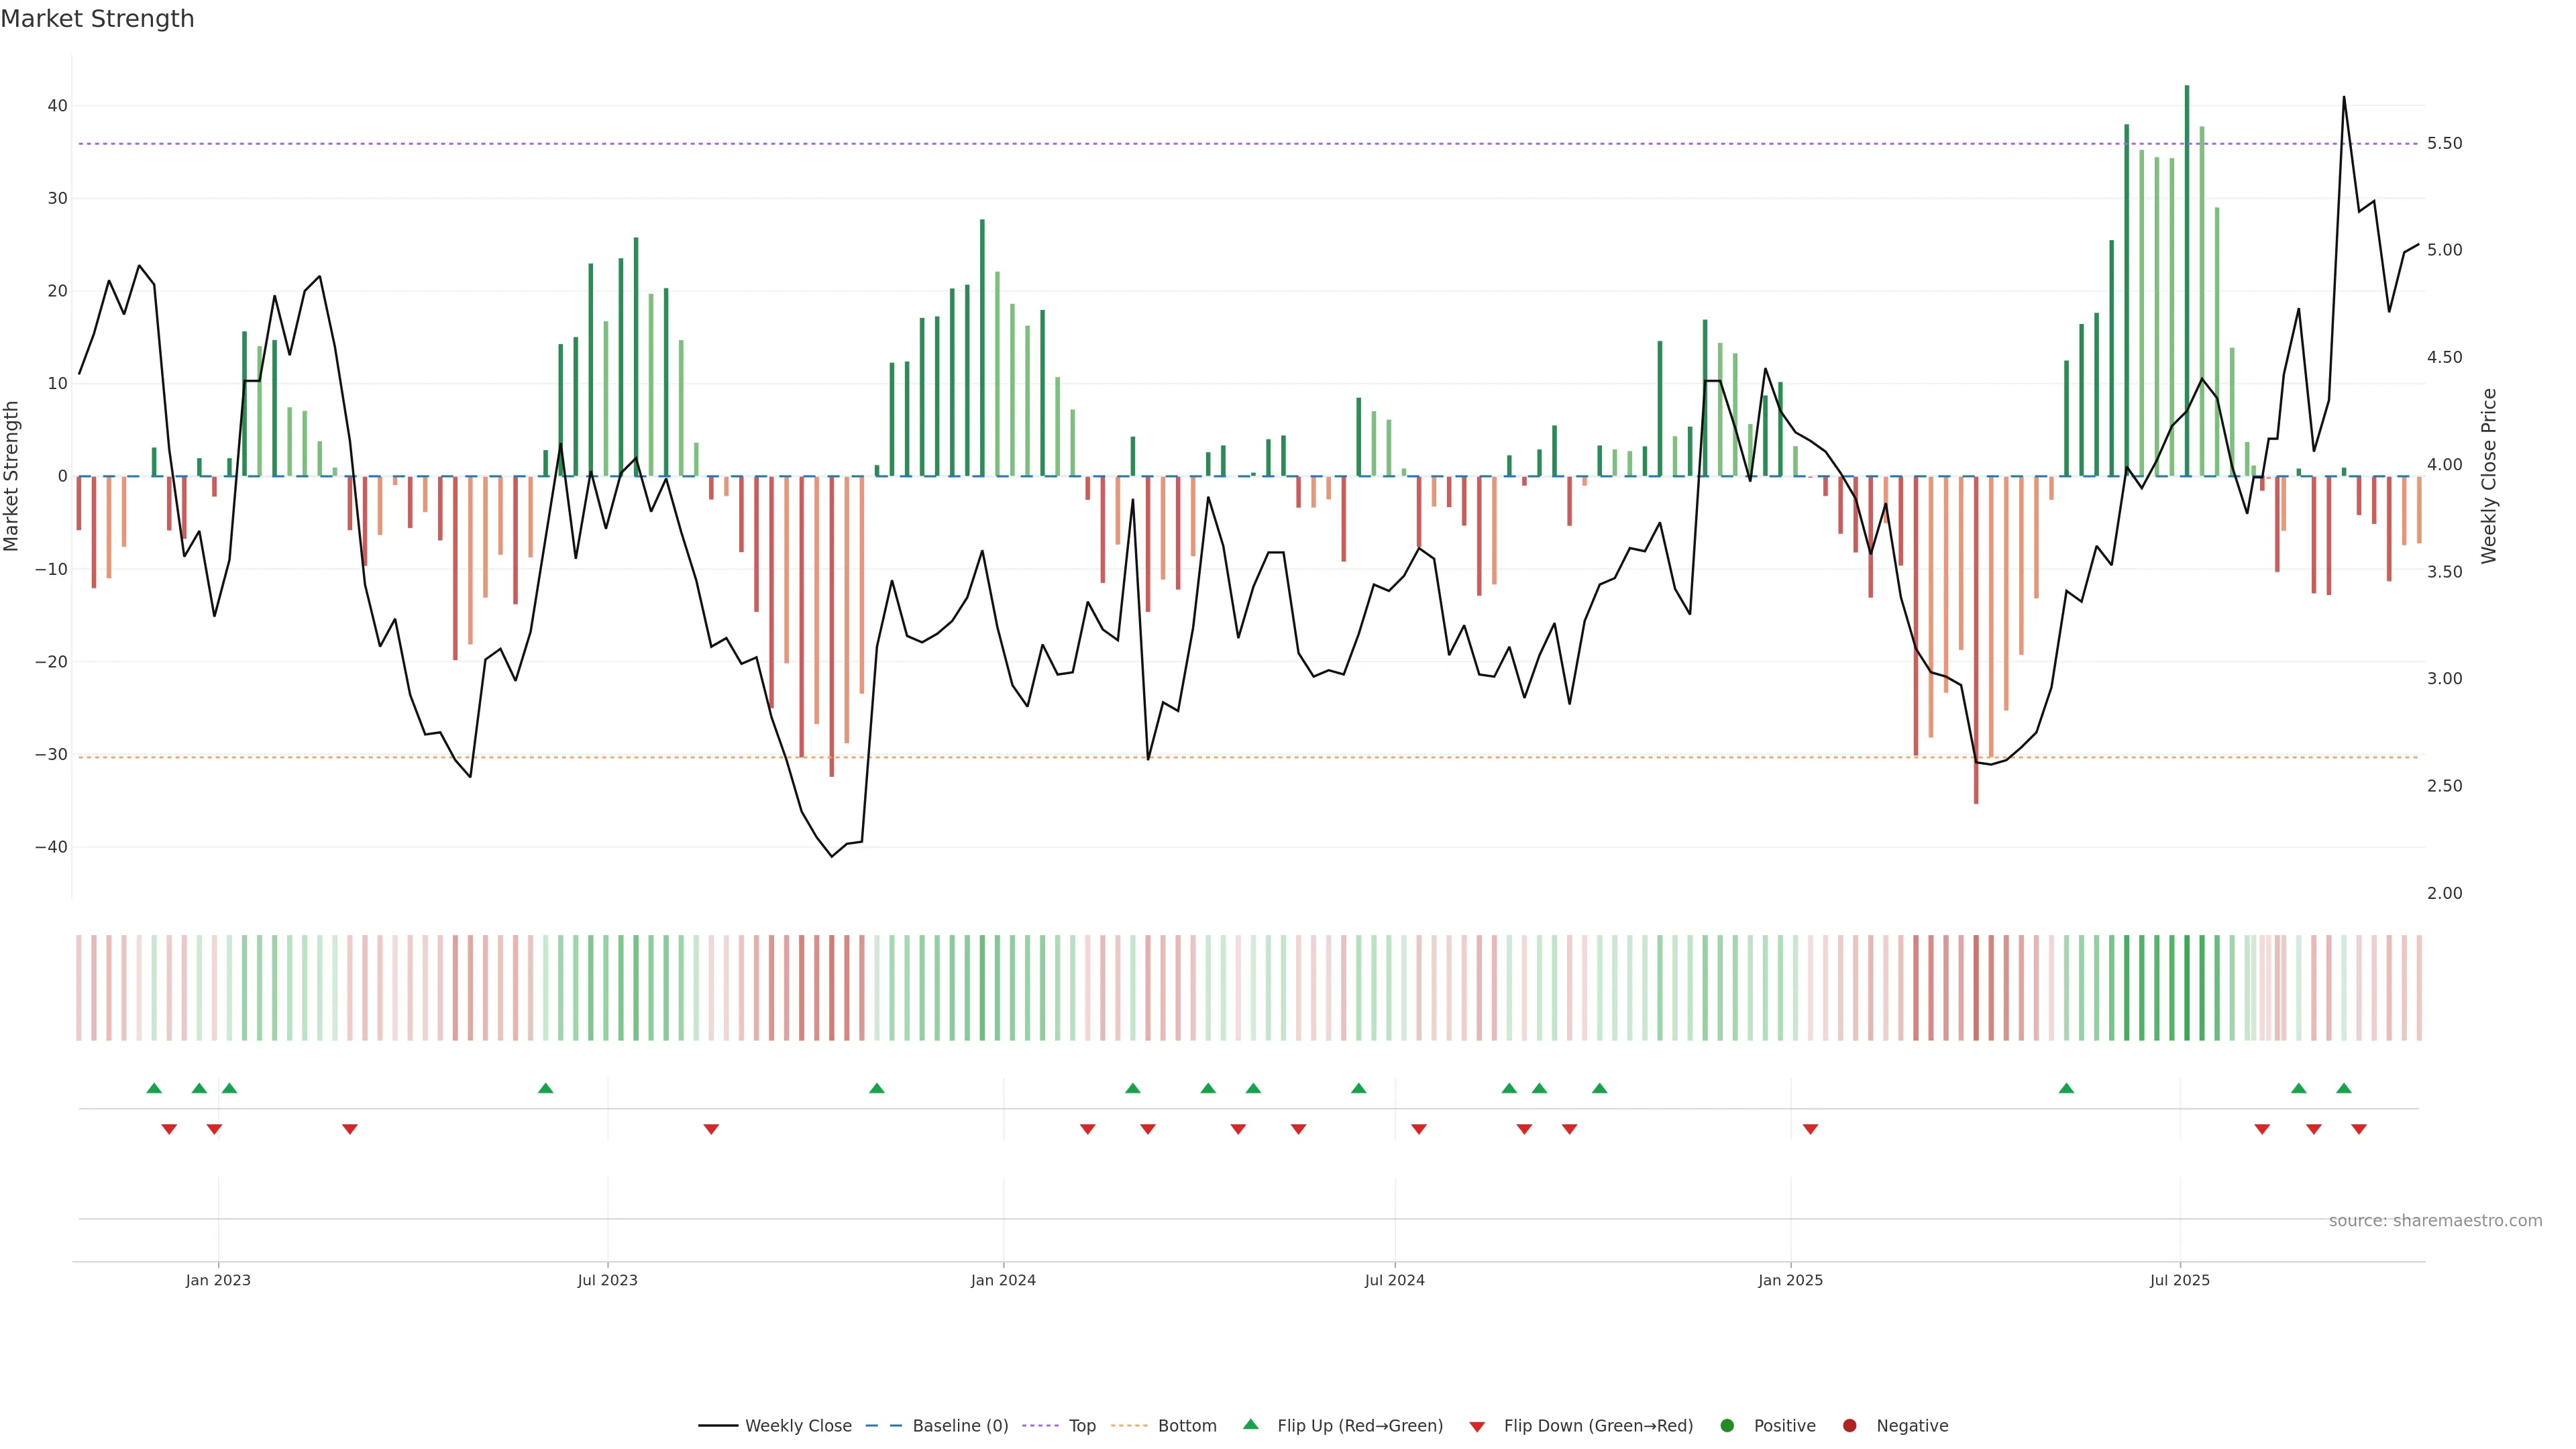Click the Flip Up green triangle legend icon
2576x1449 pixels.
click(x=1250, y=1424)
